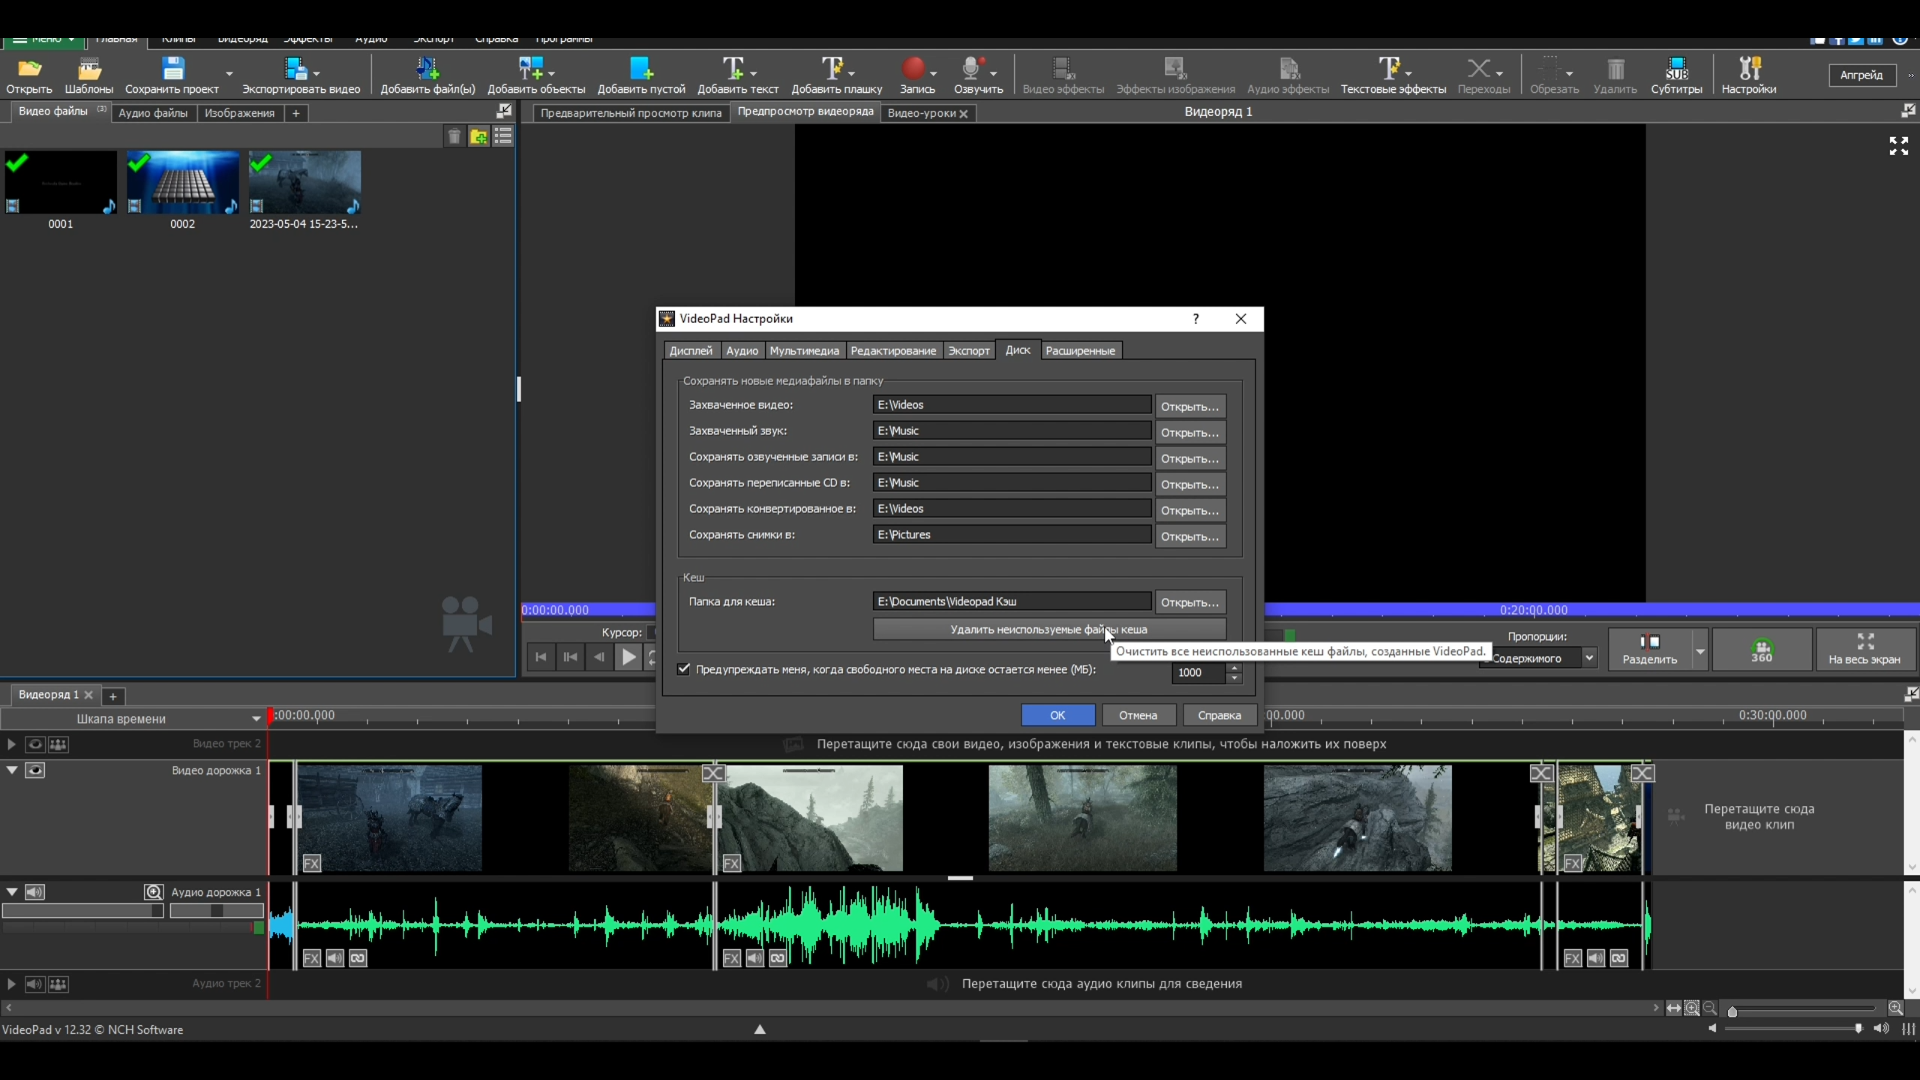Screen dimensions: 1920x1080
Task: Click the delete unused cache files button
Action: [x=1048, y=629]
